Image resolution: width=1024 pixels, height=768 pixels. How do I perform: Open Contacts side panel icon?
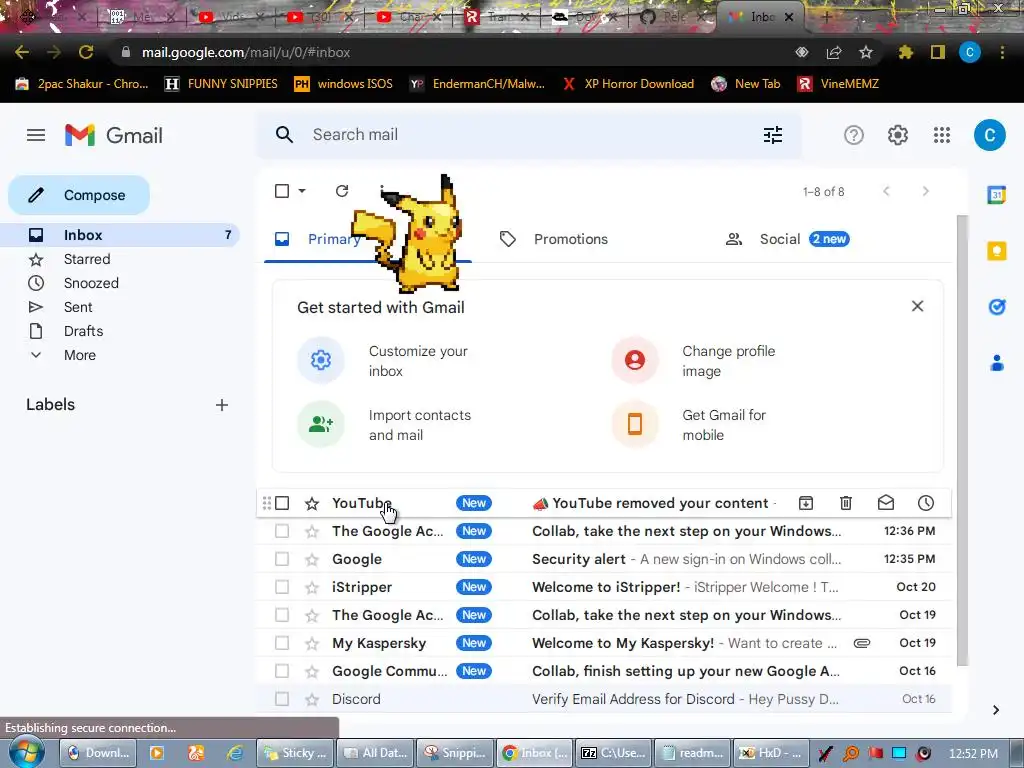(997, 362)
